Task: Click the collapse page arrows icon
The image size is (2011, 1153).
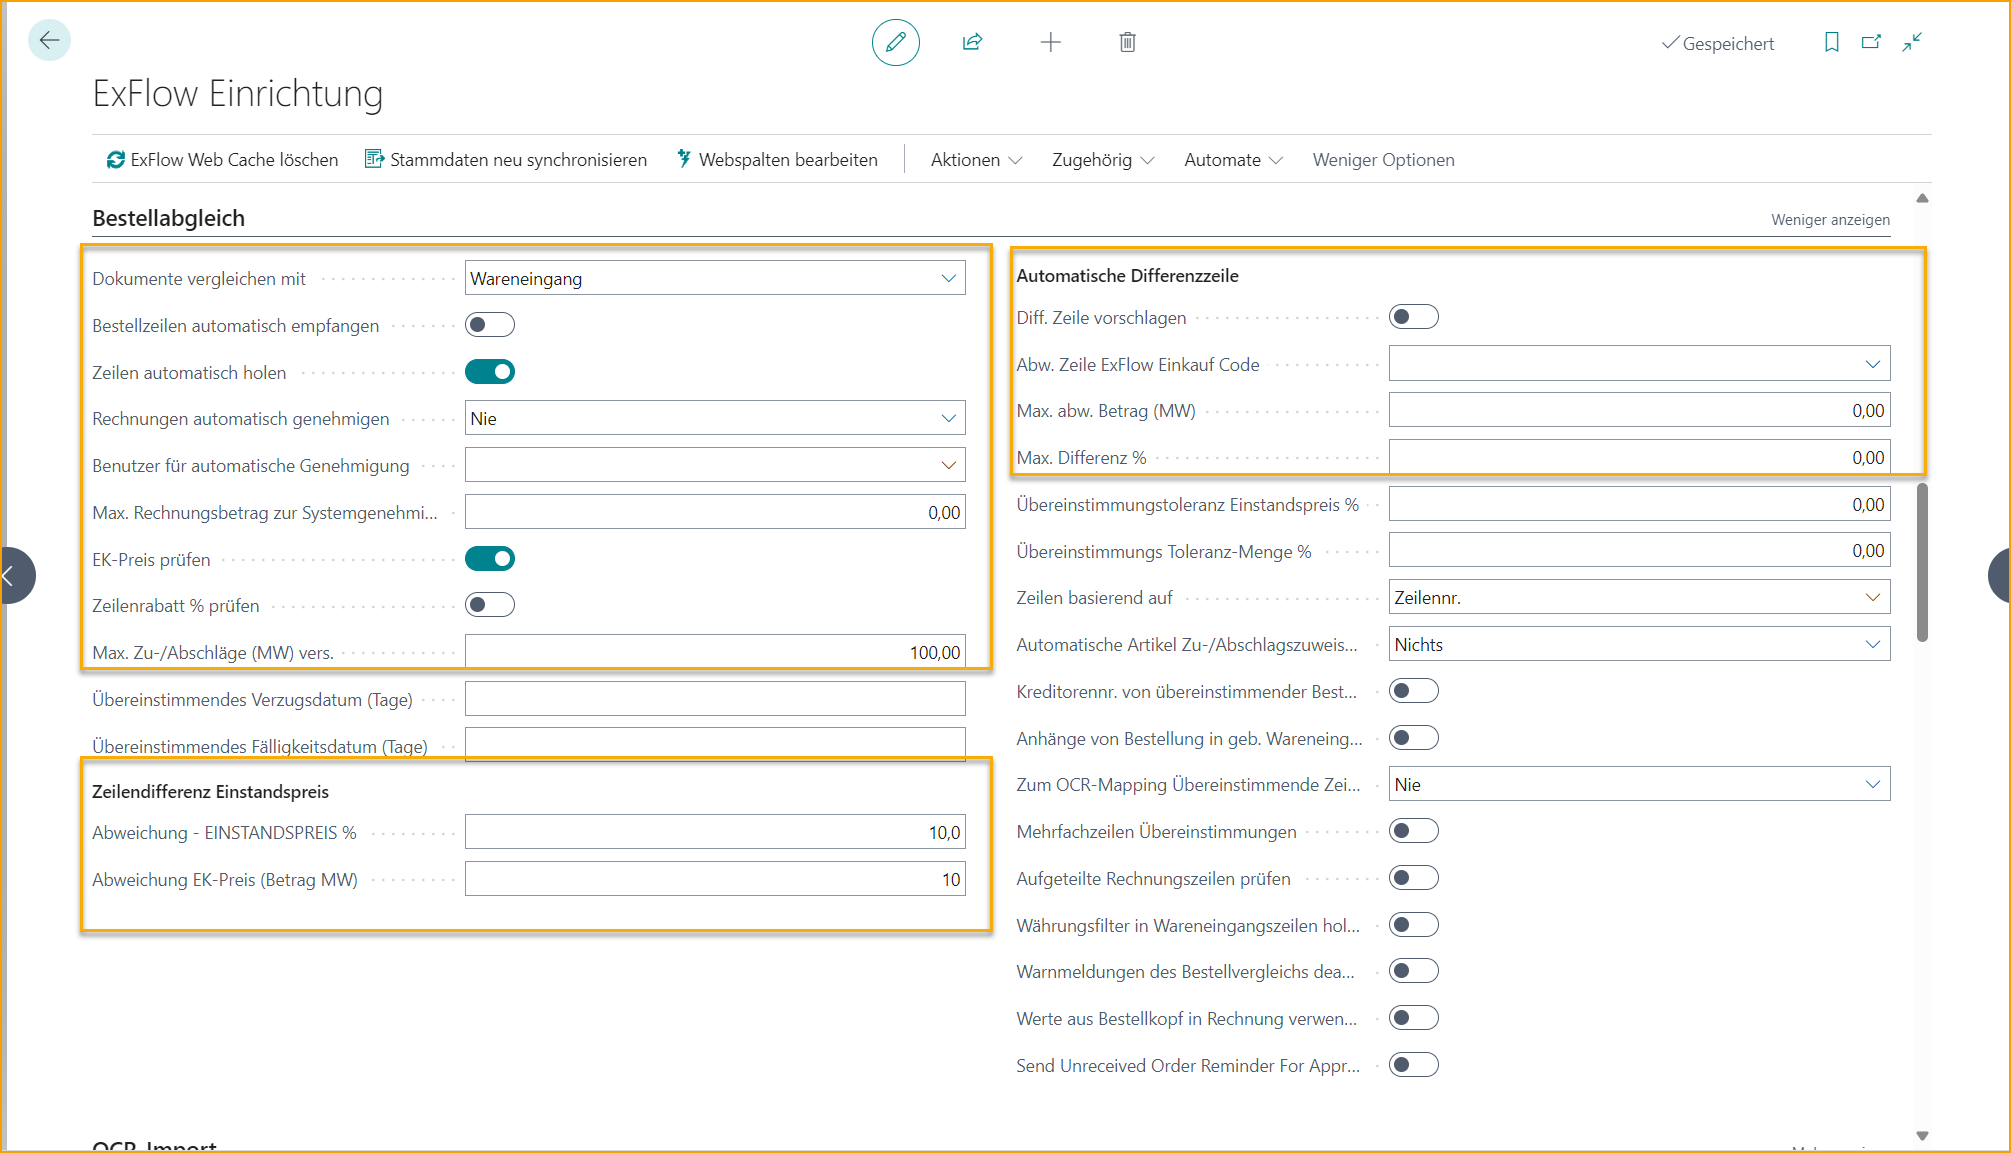Action: pos(1912,42)
